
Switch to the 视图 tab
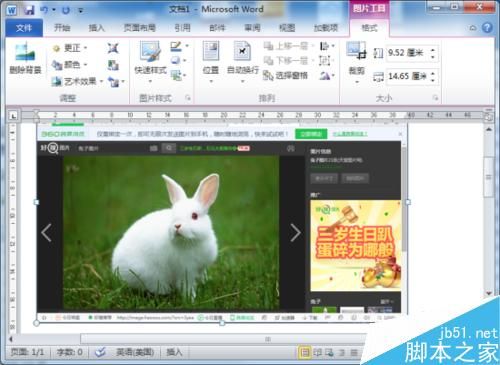287,28
